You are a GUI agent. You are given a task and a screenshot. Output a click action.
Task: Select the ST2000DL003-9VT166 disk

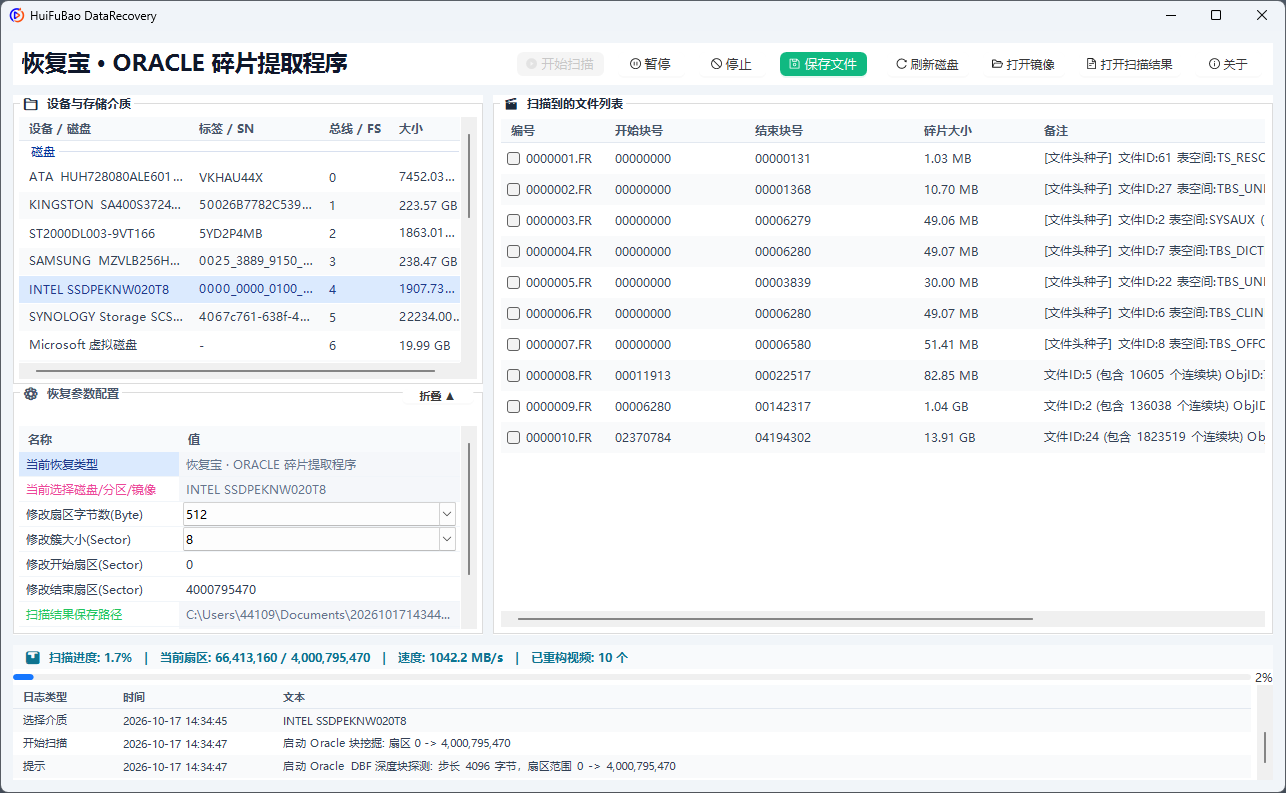click(239, 233)
